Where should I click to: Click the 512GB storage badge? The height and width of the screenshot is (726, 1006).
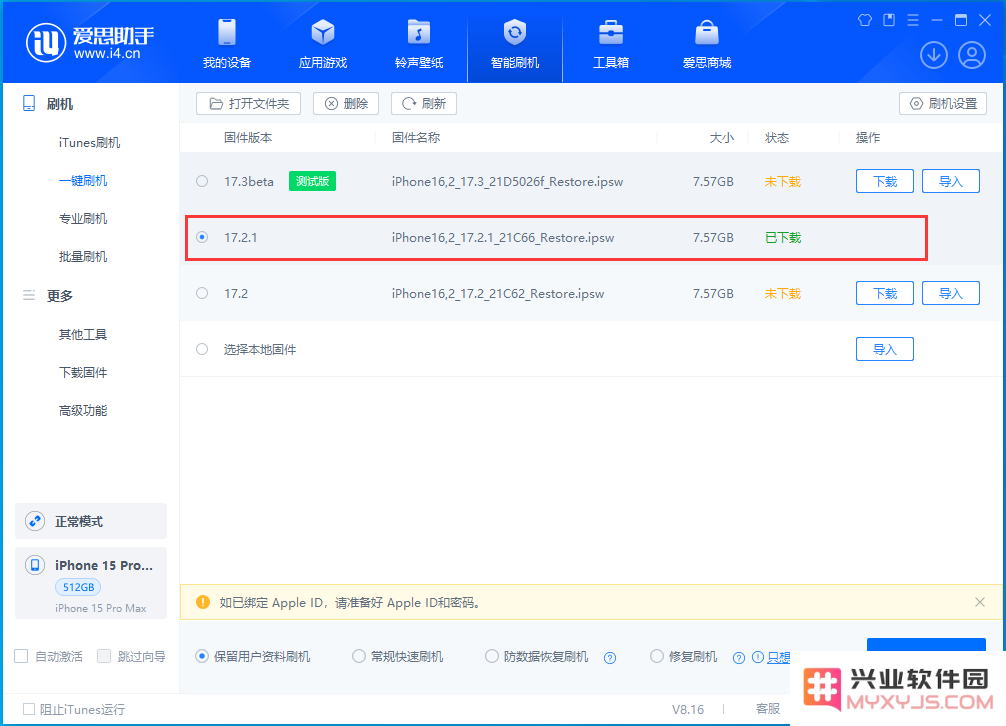(78, 587)
